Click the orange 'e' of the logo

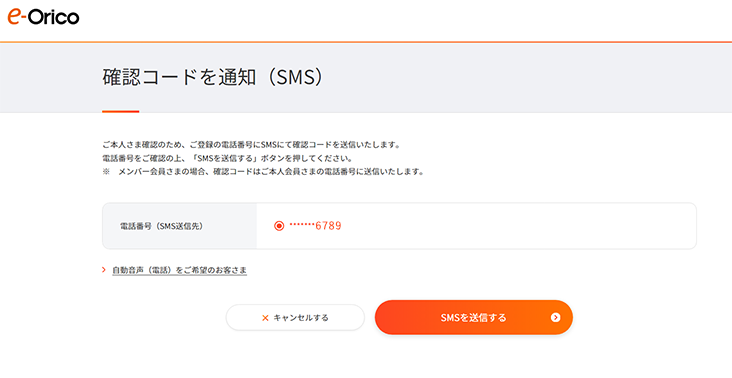(15, 16)
